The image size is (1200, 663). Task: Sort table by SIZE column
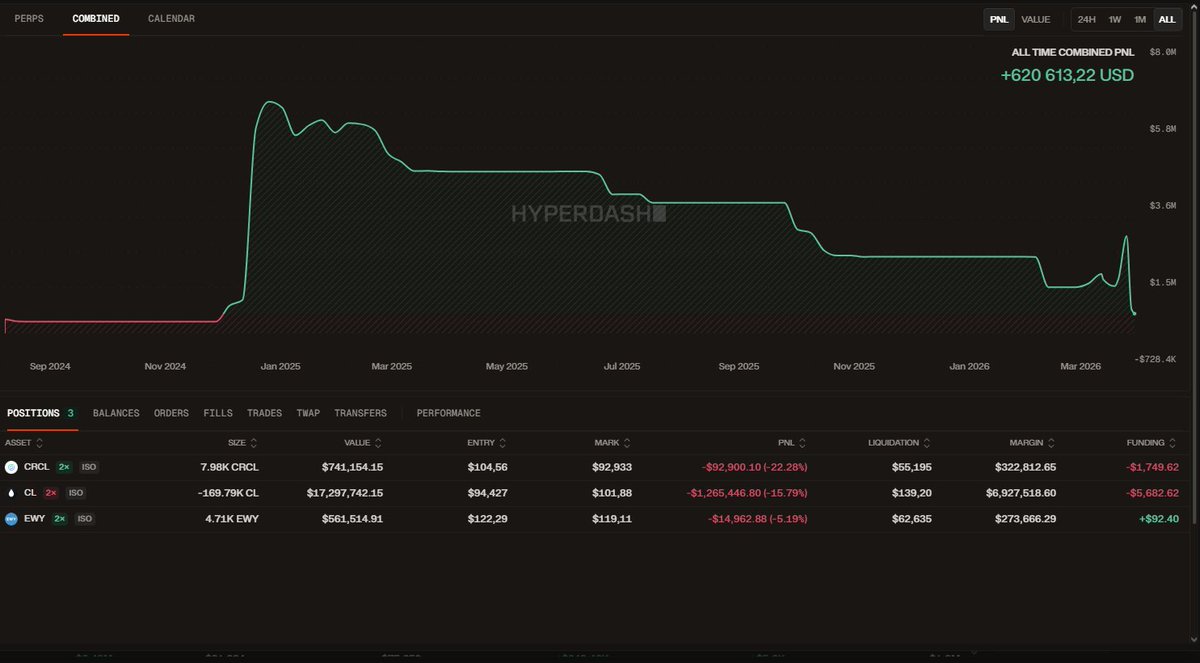pyautogui.click(x=242, y=442)
